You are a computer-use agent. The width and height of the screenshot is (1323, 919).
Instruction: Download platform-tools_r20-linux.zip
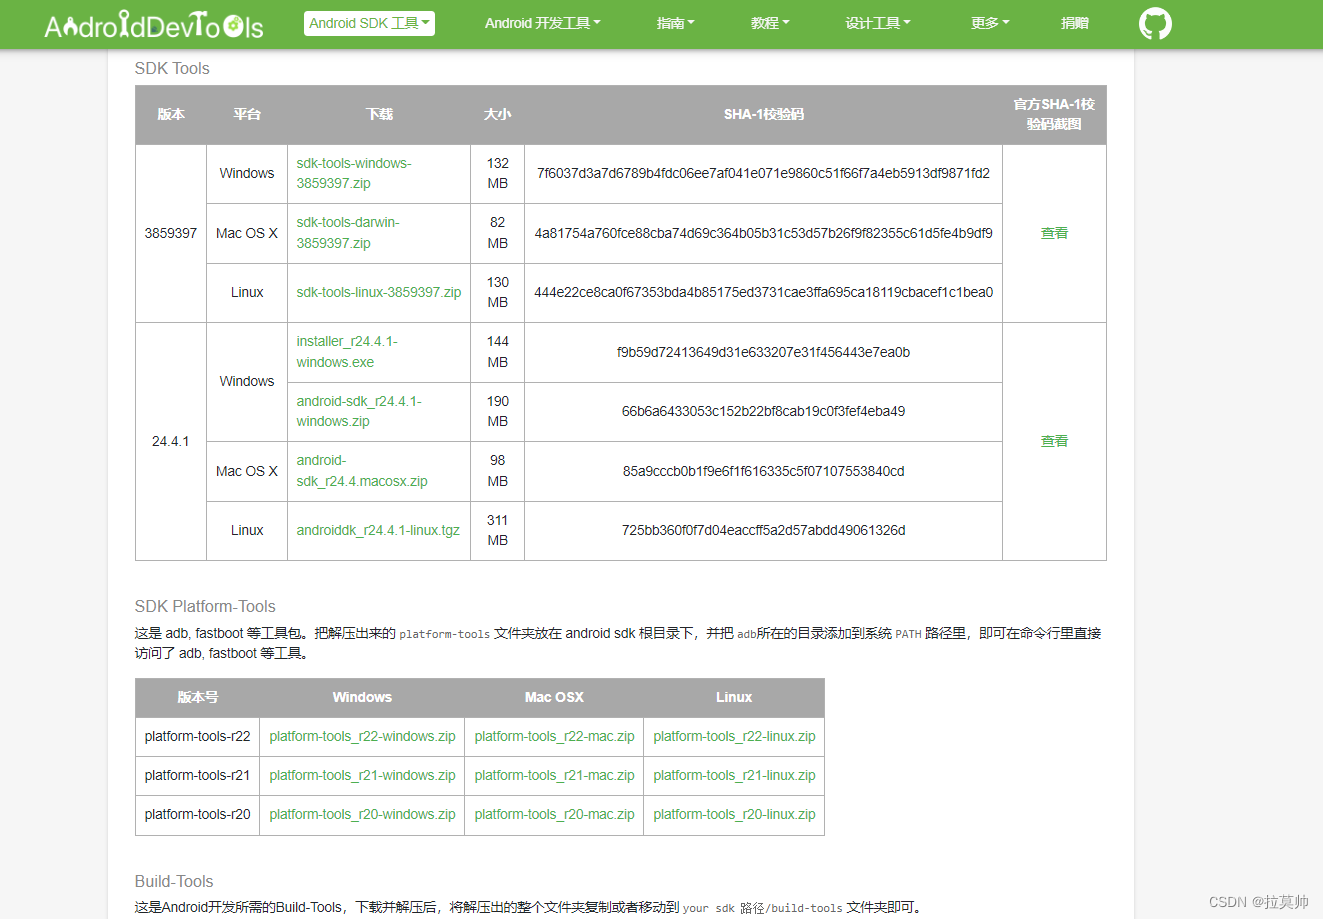(734, 814)
